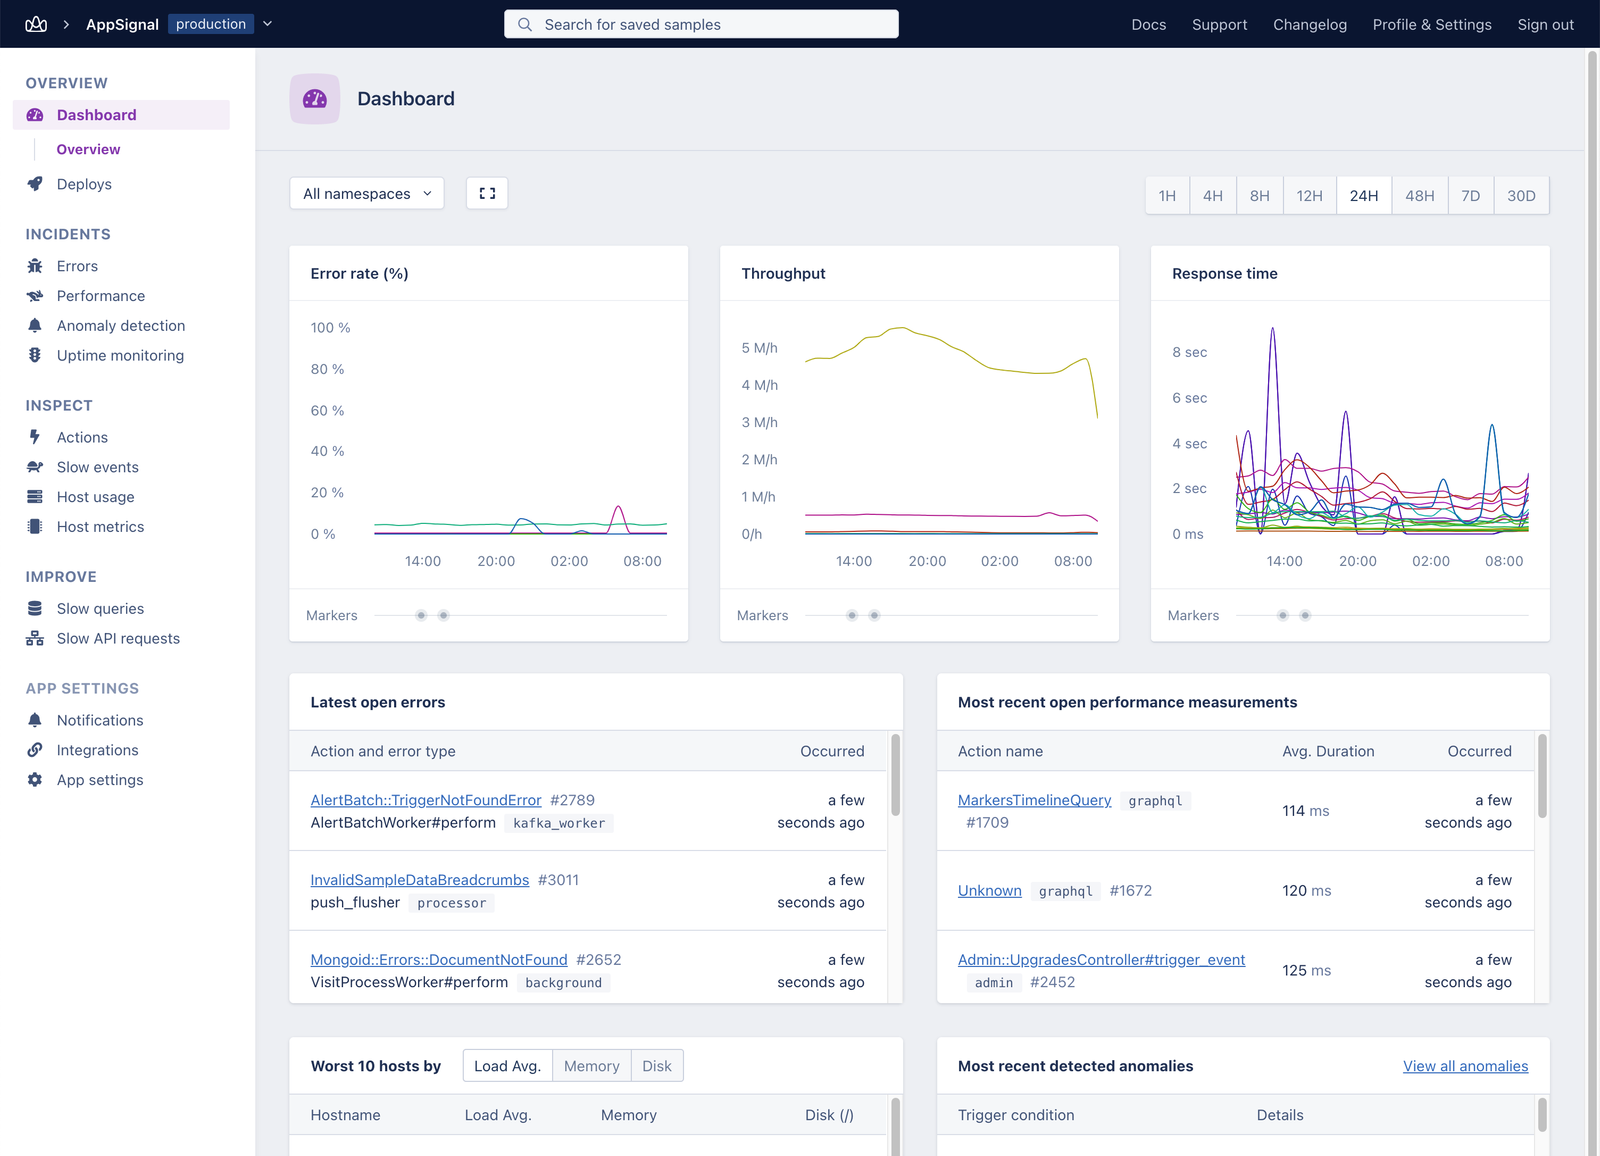The image size is (1600, 1156).
Task: Open Uptime monitoring
Action: (x=120, y=355)
